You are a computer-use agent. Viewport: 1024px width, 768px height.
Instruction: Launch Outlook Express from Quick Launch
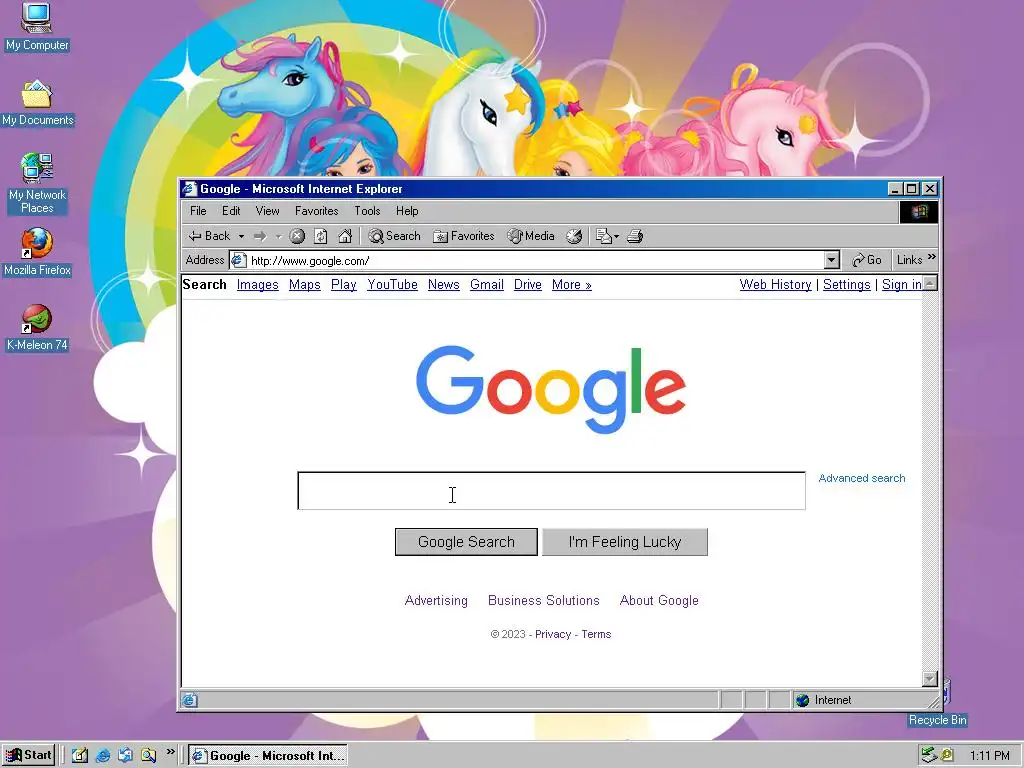(125, 756)
